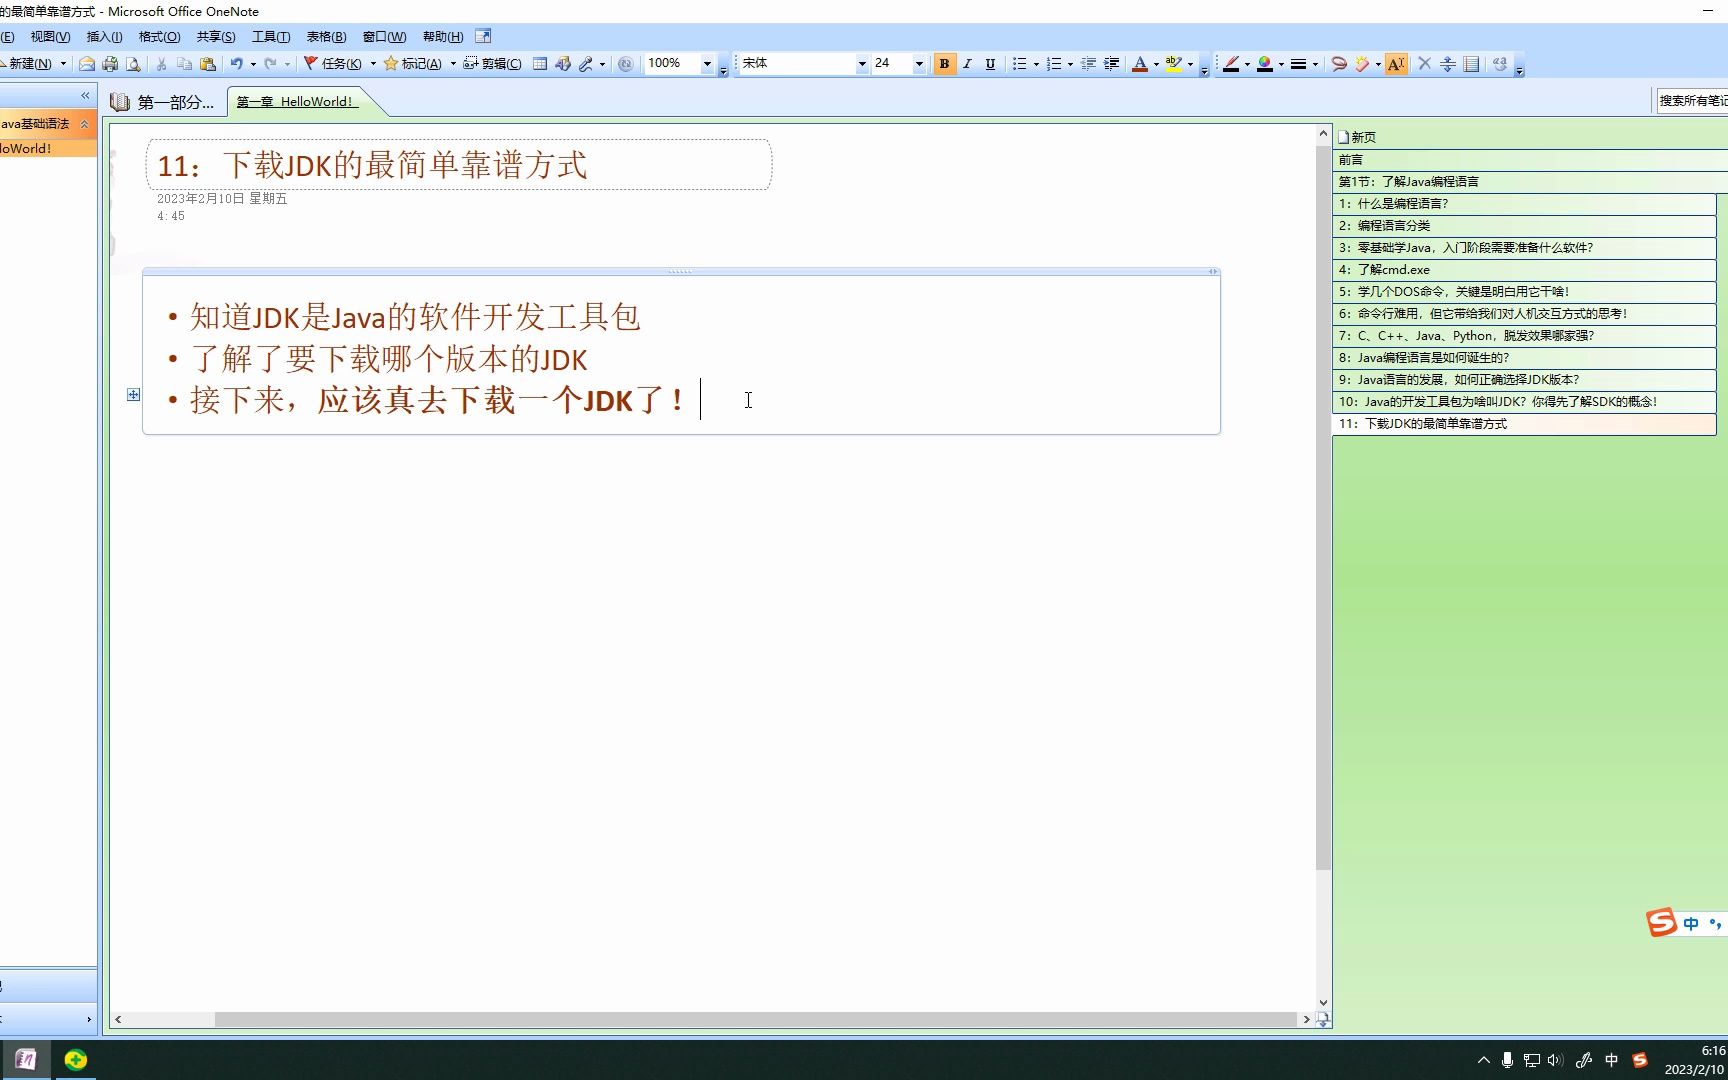Toggle Underline formatting button
This screenshot has width=1728, height=1080.
pos(990,64)
